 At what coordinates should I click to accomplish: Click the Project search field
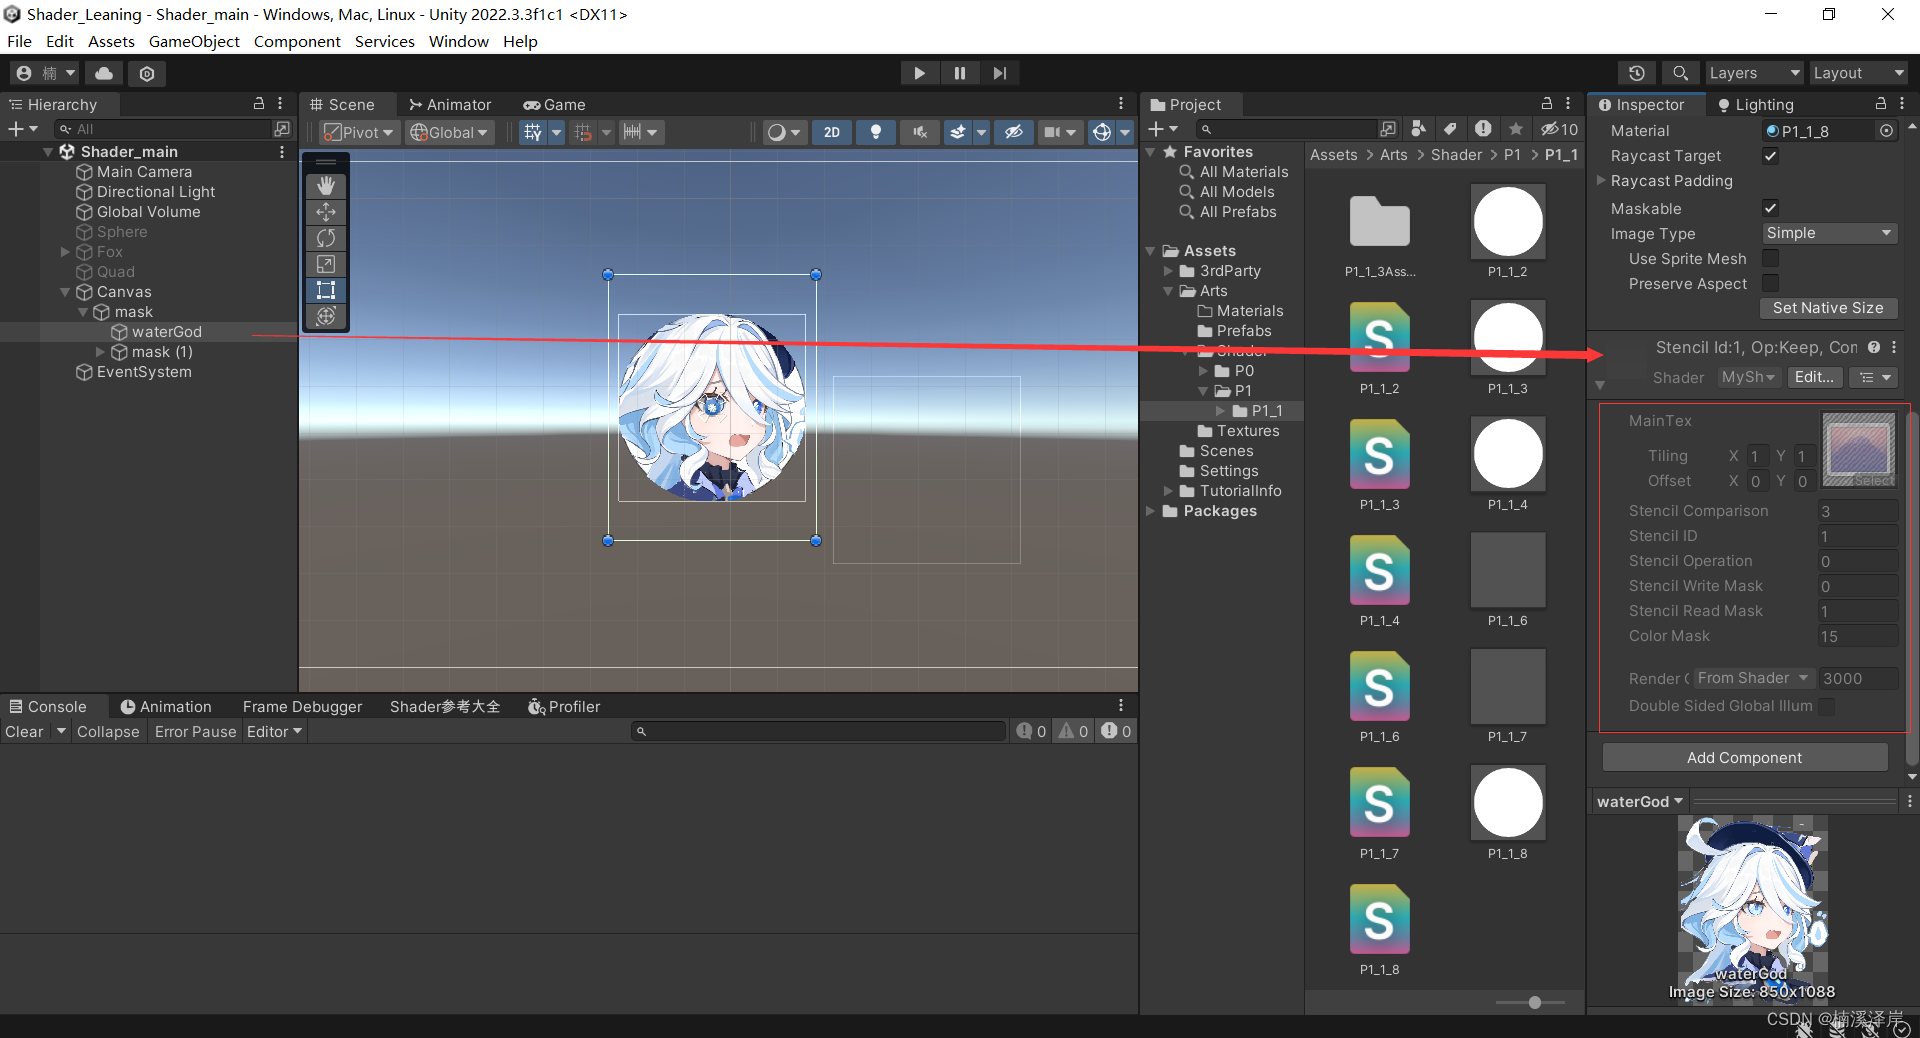click(x=1286, y=129)
